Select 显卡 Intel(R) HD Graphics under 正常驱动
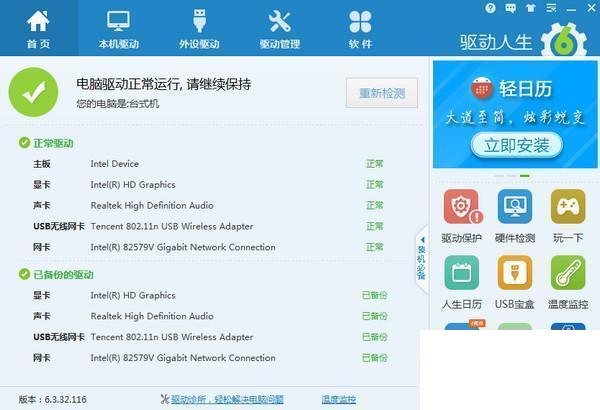This screenshot has width=600, height=410. [x=209, y=185]
